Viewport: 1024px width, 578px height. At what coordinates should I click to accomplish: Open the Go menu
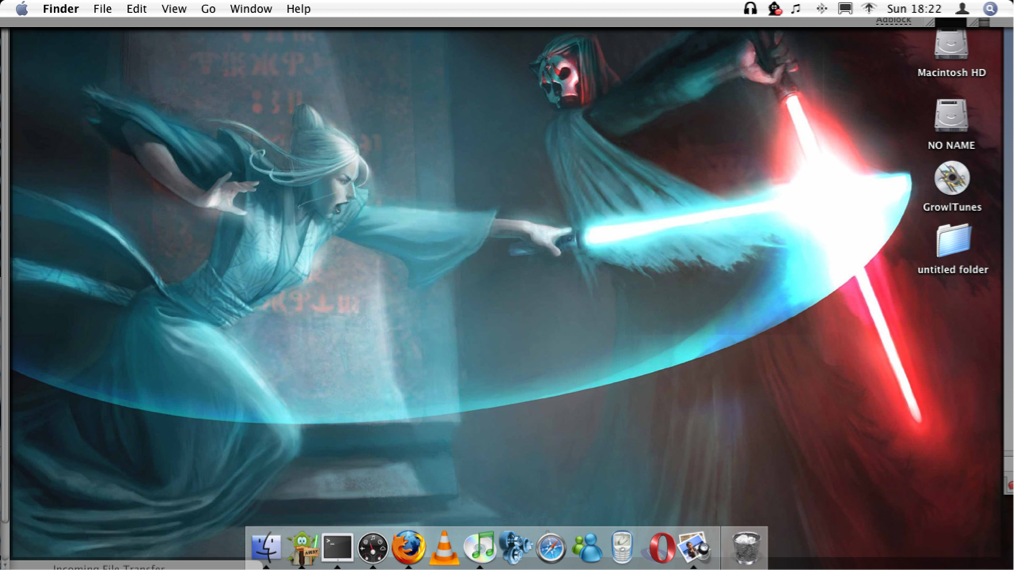[x=208, y=9]
